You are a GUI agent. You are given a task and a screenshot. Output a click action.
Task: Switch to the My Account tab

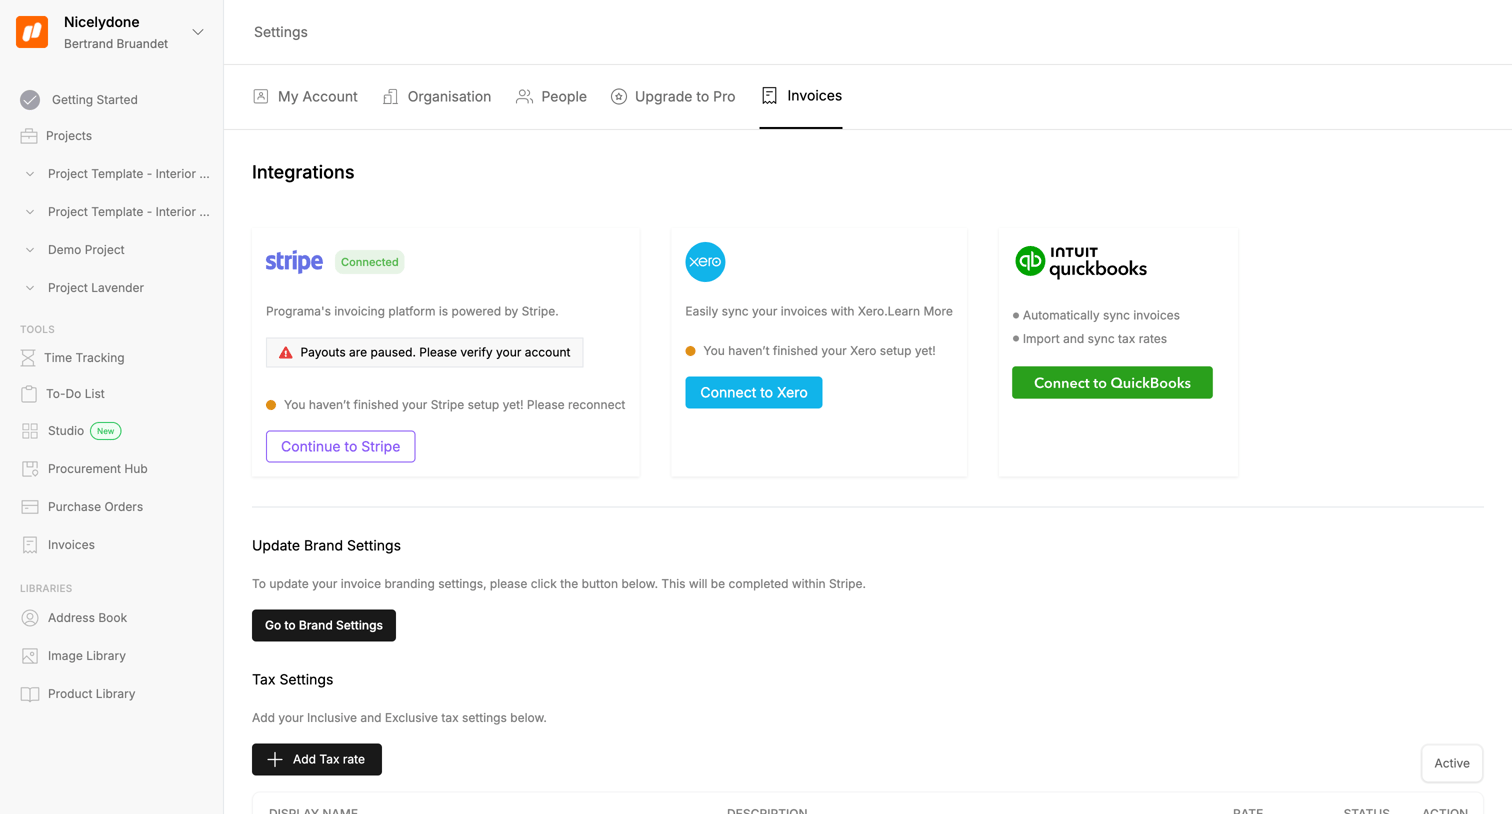305,97
